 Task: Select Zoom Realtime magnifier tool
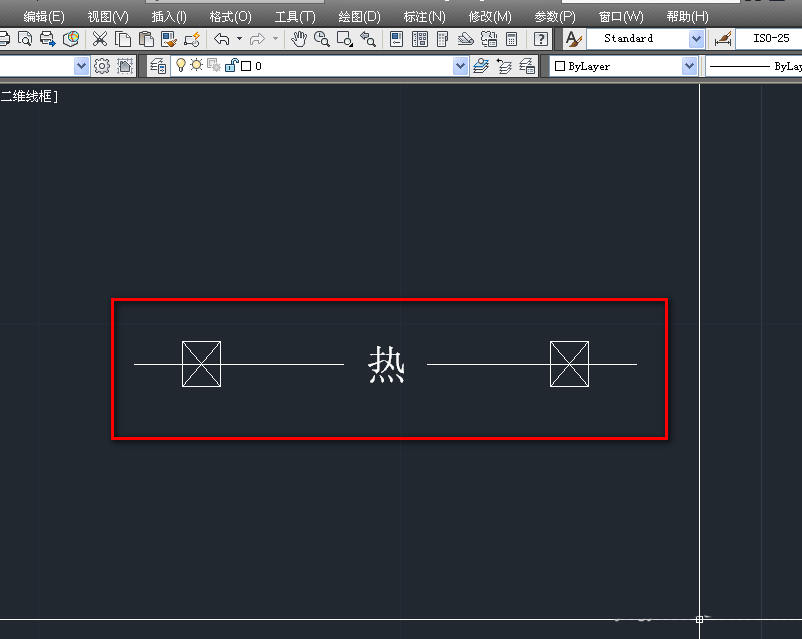click(x=321, y=39)
